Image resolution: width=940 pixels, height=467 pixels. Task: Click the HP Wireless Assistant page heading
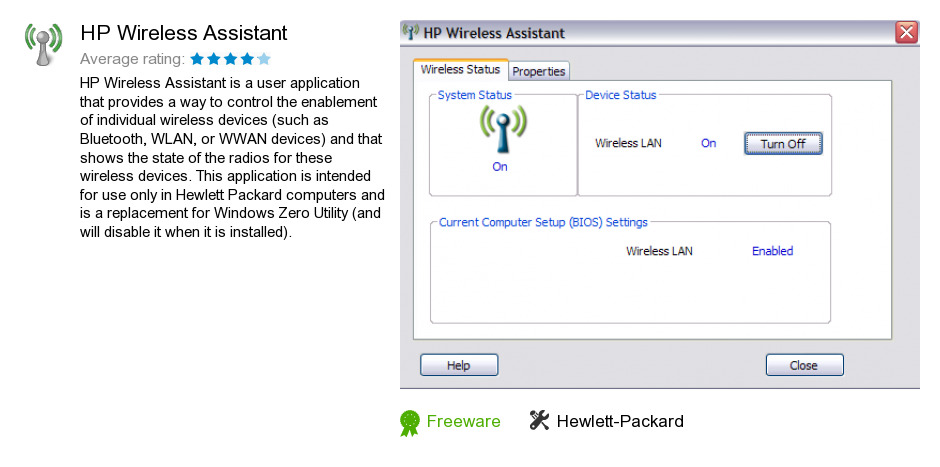(x=184, y=33)
